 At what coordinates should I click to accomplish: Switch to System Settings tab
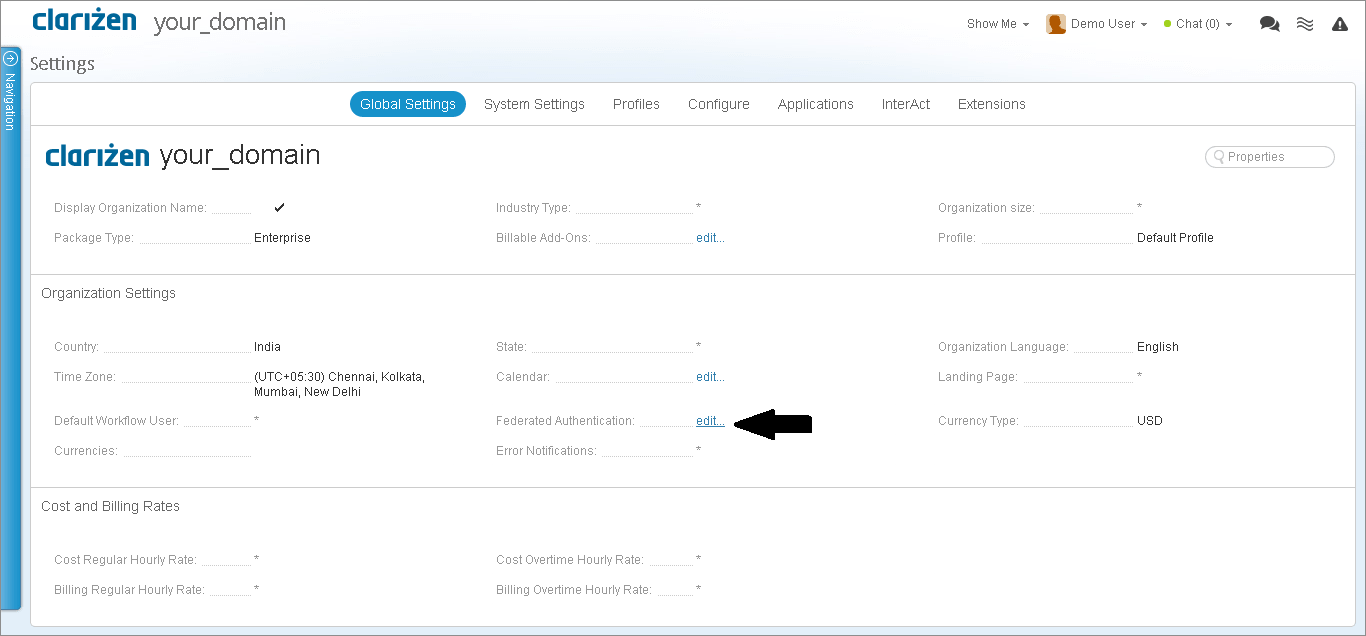[534, 104]
